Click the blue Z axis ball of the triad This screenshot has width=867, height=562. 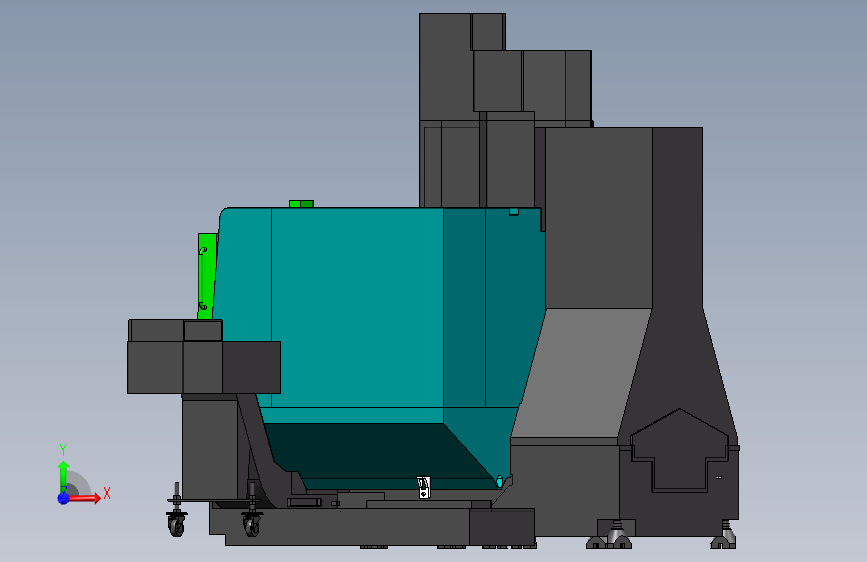tap(63, 498)
